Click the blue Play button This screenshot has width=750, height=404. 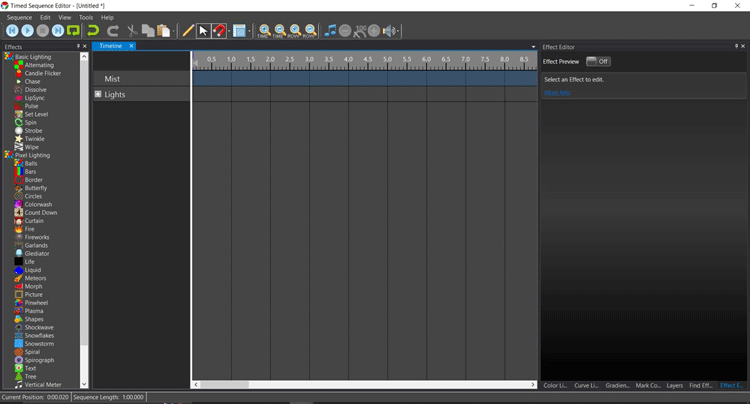click(28, 31)
